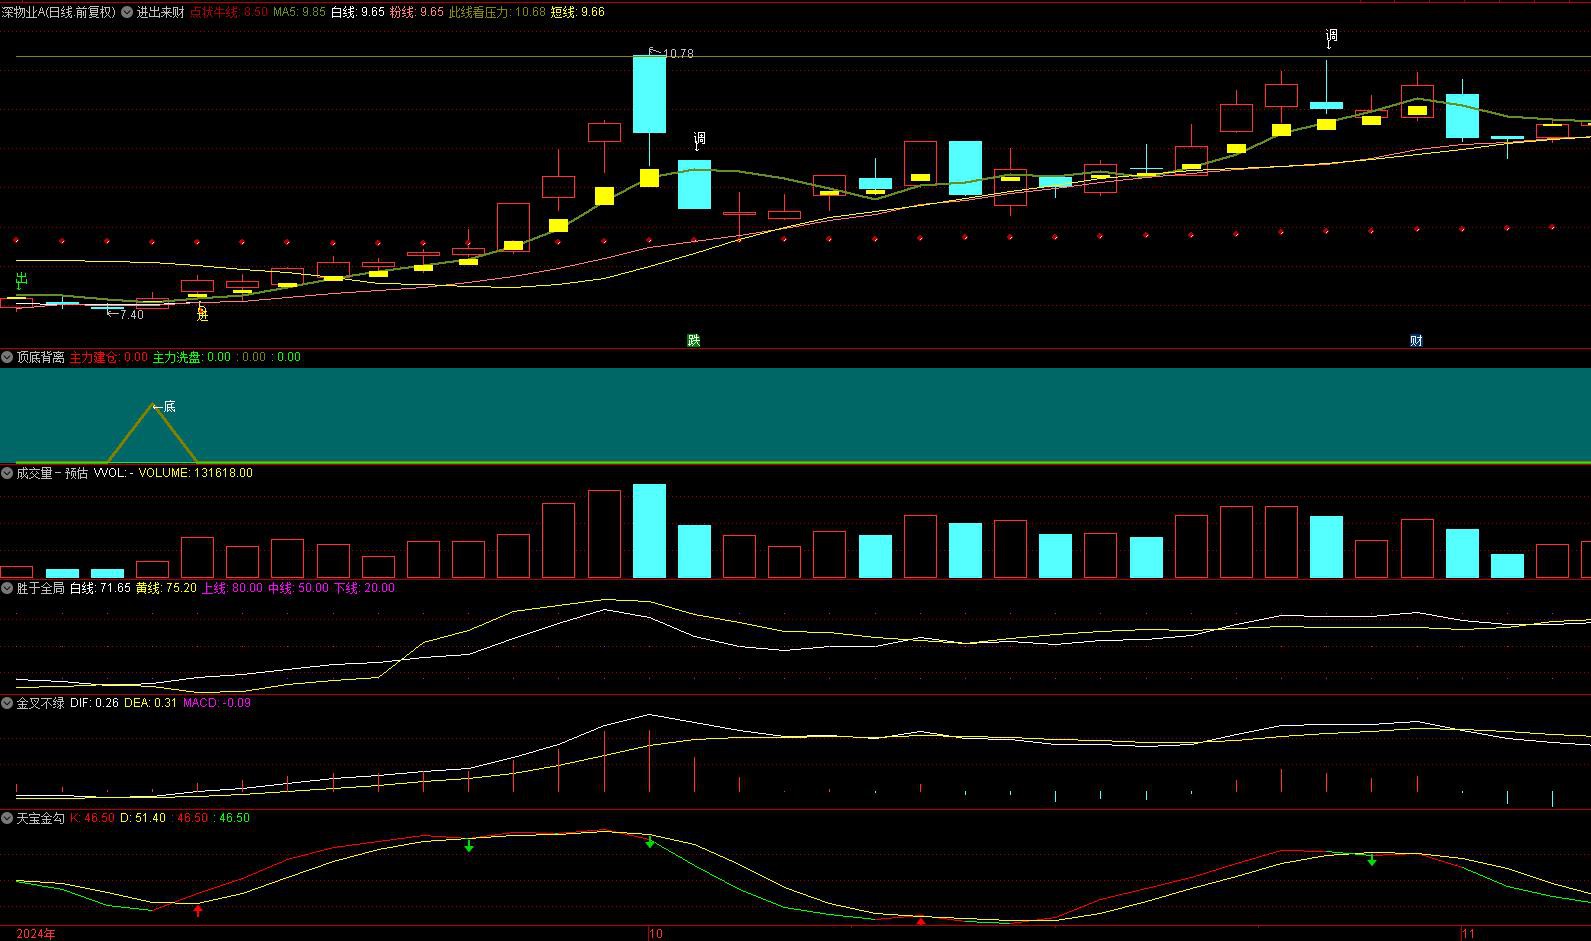Screen dimensions: 1591x941
Task: Open the 天宝金勾 panel dropdown arrow
Action: [x=7, y=818]
